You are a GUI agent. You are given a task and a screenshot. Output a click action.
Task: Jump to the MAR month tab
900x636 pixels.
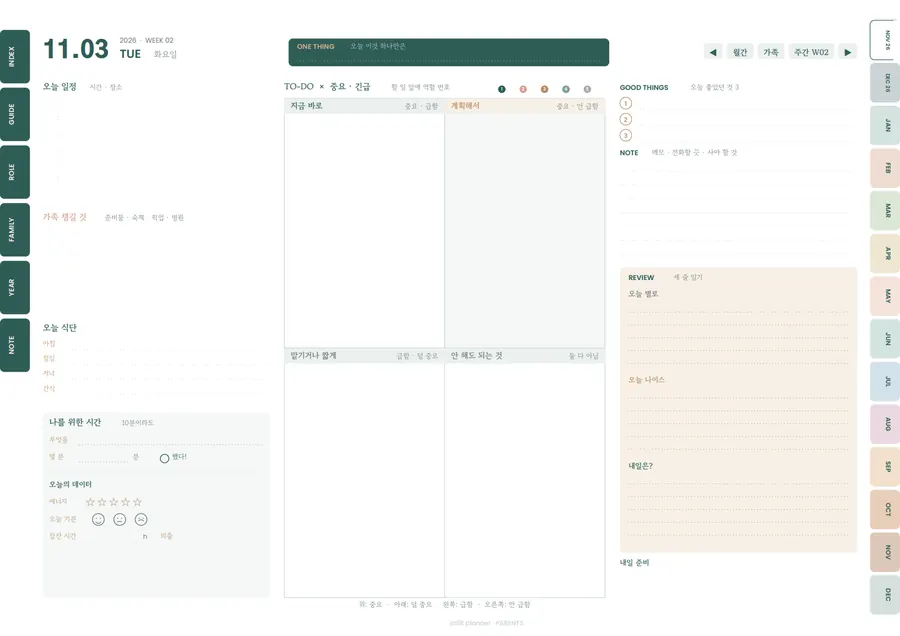[886, 210]
